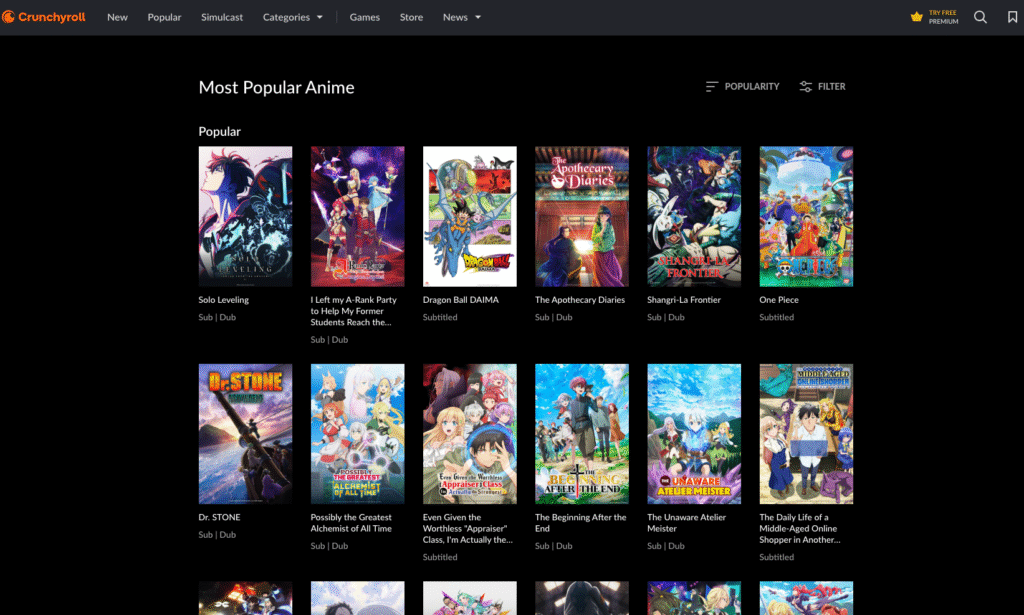The width and height of the screenshot is (1024, 615).
Task: Click Possibly the Greatest Alchemist title
Action: pyautogui.click(x=351, y=523)
